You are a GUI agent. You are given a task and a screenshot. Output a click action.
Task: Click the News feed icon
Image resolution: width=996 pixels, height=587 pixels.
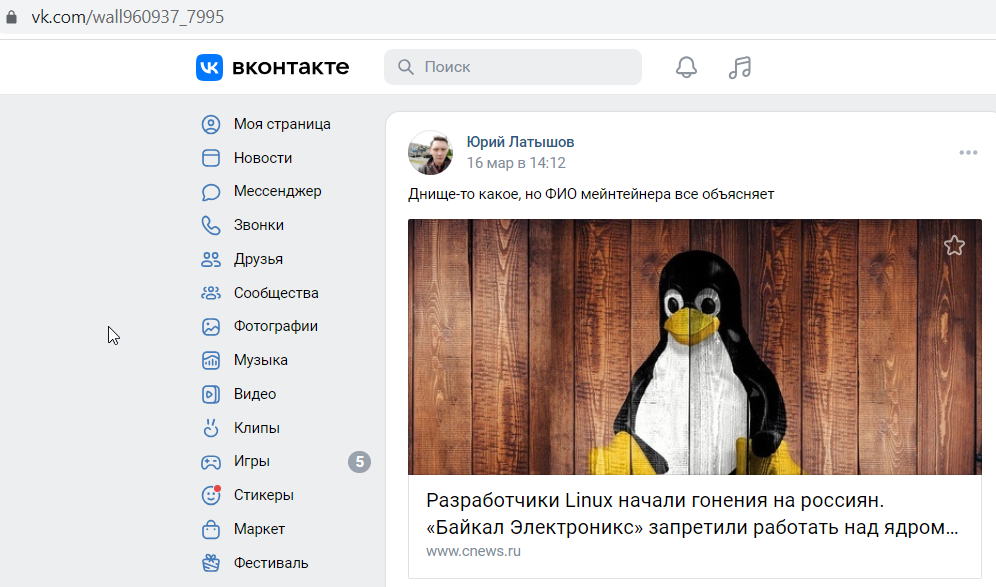pos(211,158)
